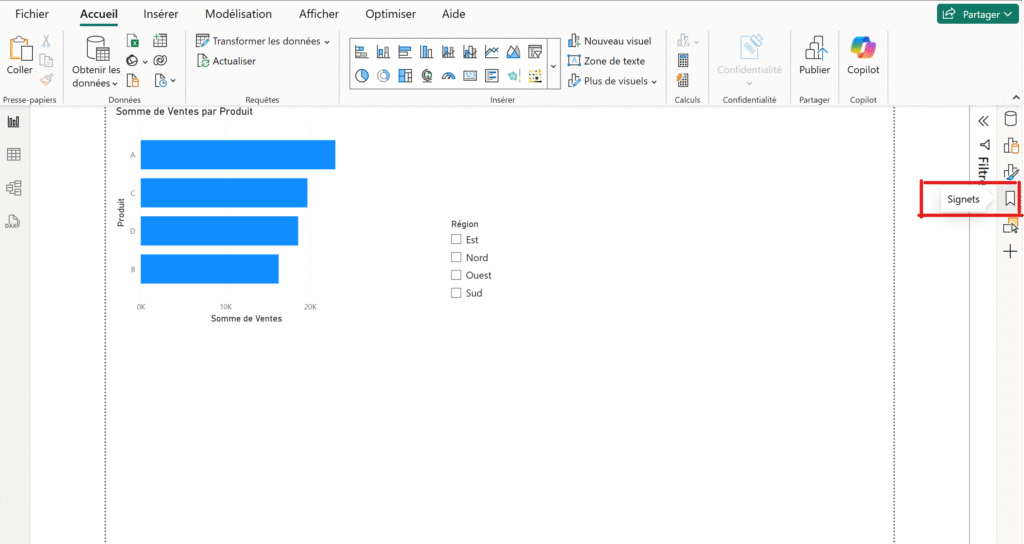Open the data pane cylinder icon
This screenshot has height=544, width=1024.
click(x=1010, y=120)
